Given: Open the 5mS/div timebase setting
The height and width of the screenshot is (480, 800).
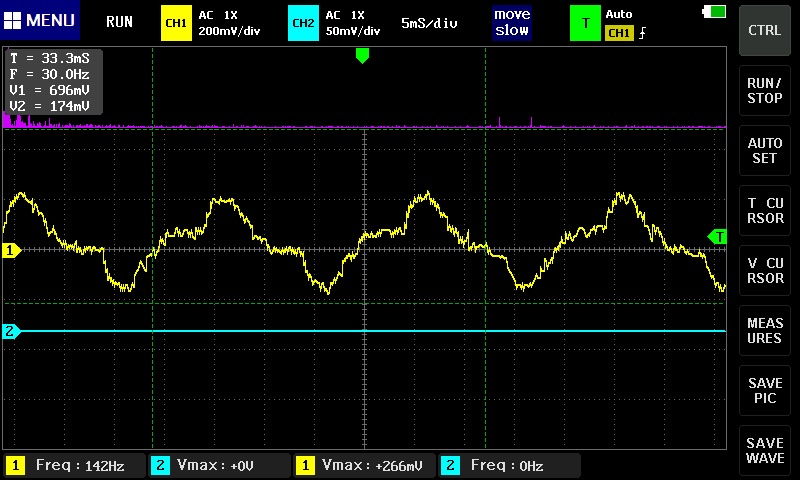Looking at the screenshot, I should tap(429, 22).
